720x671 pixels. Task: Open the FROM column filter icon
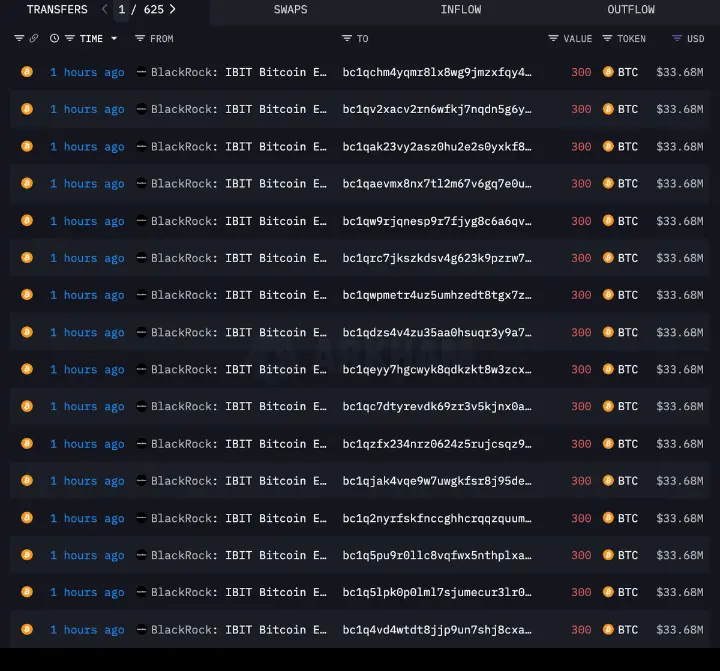(x=140, y=38)
